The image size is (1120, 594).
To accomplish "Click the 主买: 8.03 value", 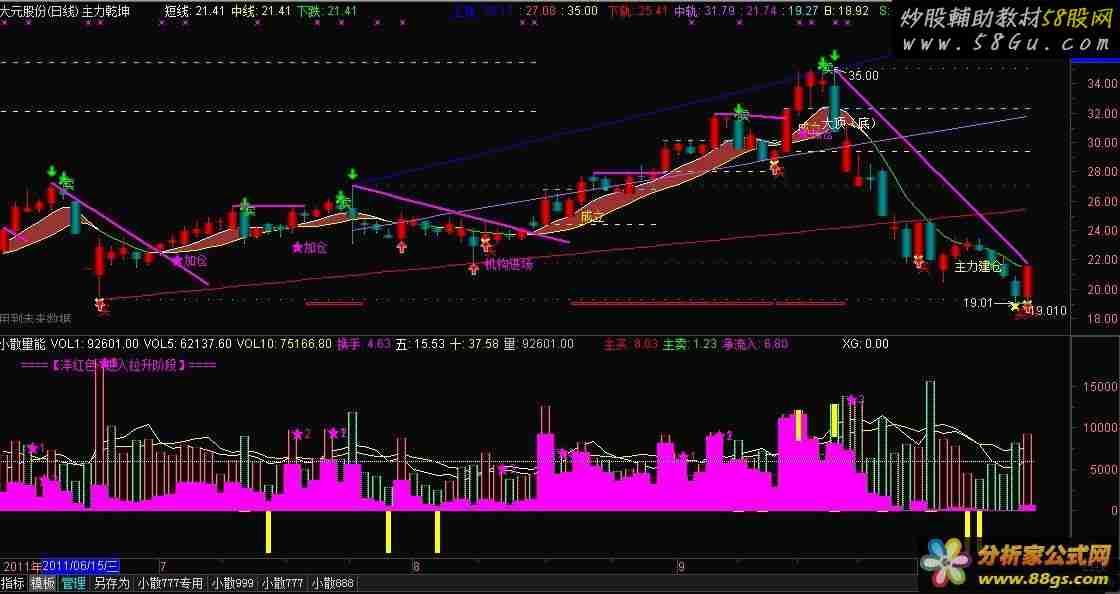I will (x=631, y=344).
